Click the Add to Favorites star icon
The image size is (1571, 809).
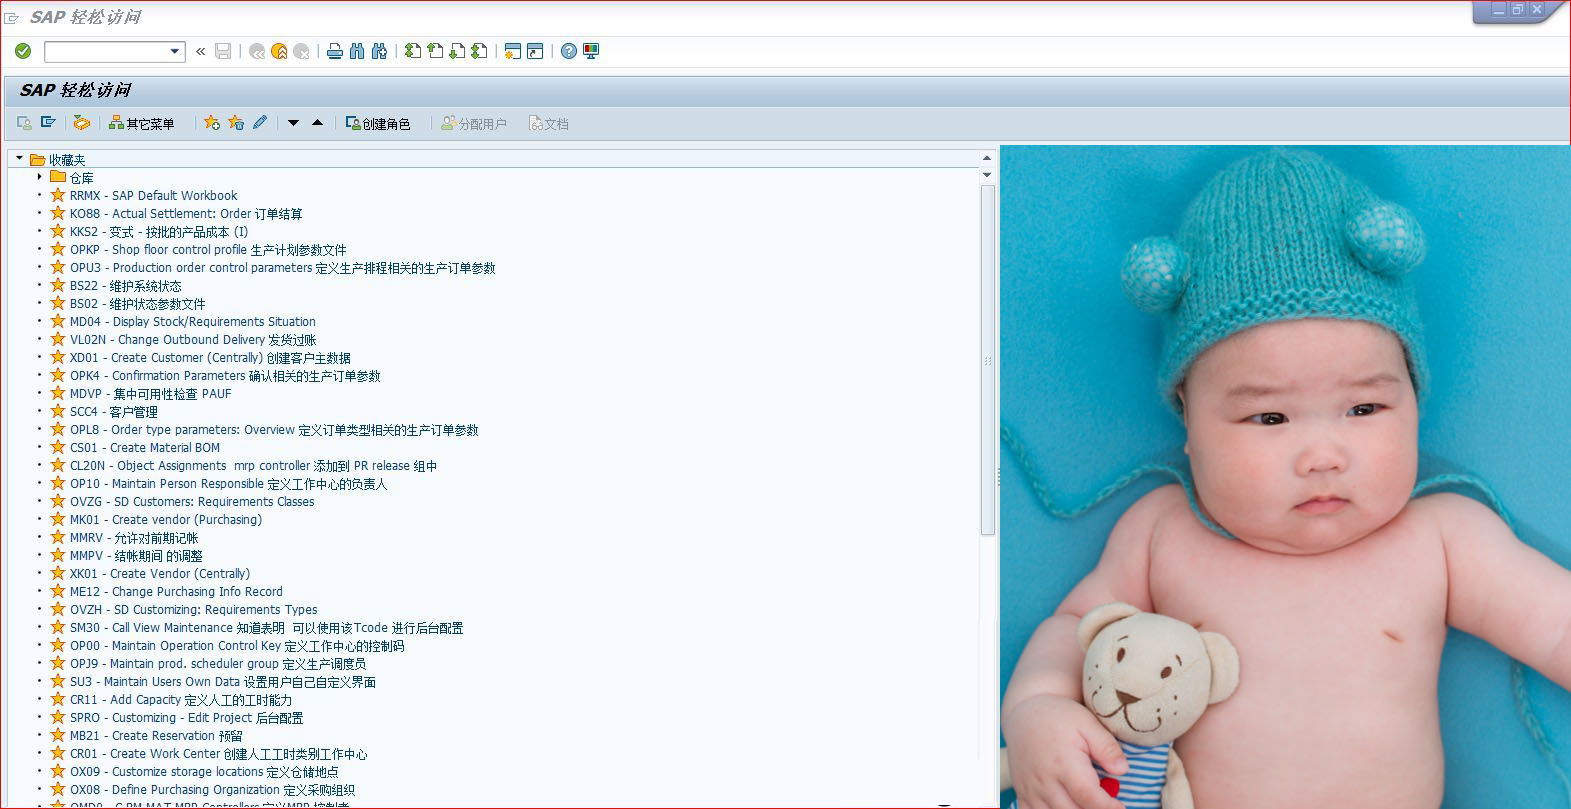212,123
